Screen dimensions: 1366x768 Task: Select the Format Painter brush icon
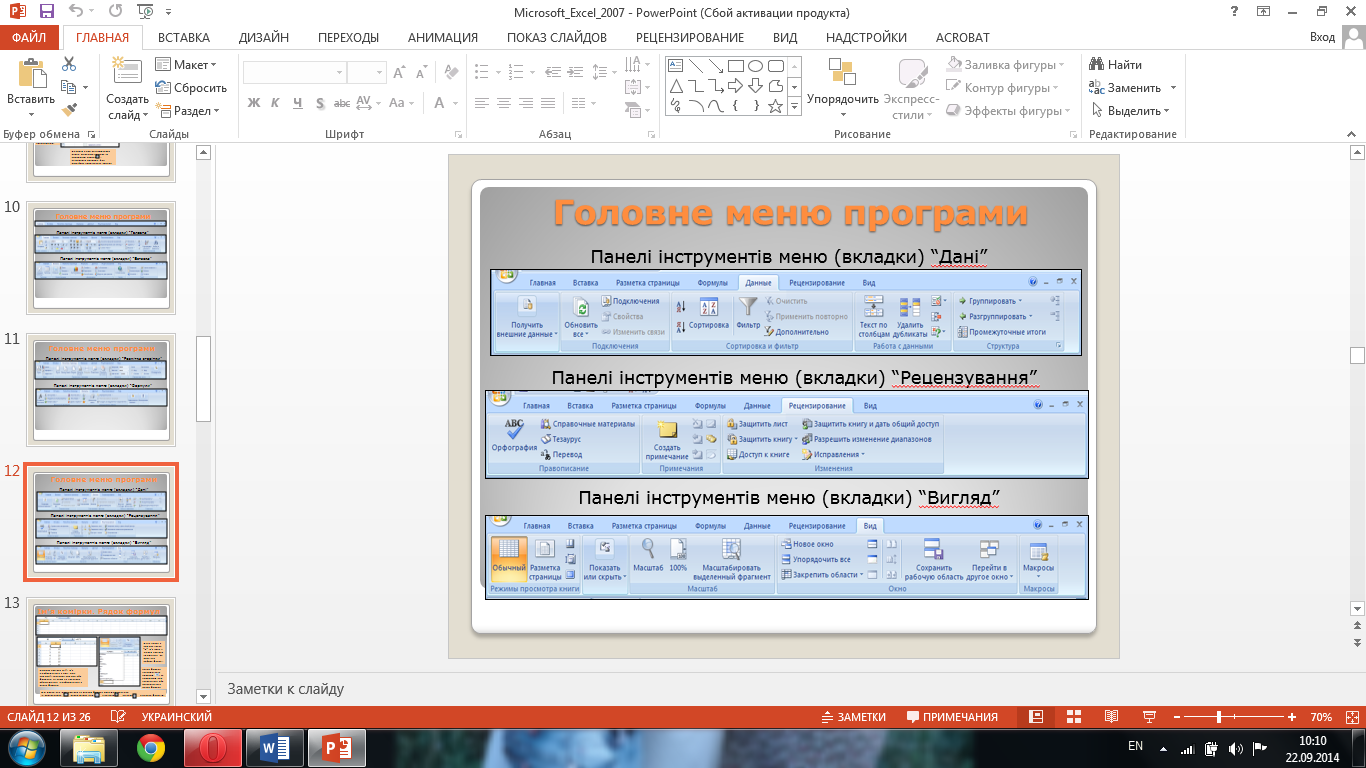click(69, 110)
